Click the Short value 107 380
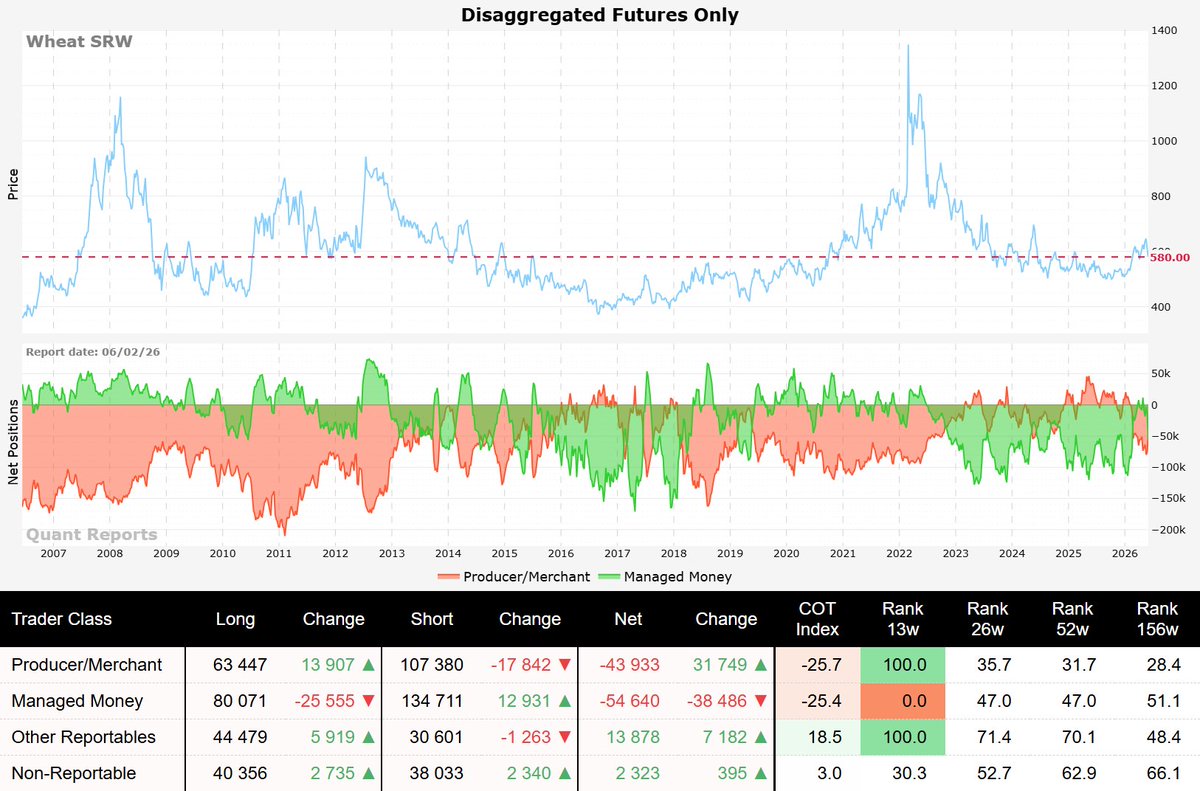Viewport: 1200px width, 791px height. click(432, 665)
